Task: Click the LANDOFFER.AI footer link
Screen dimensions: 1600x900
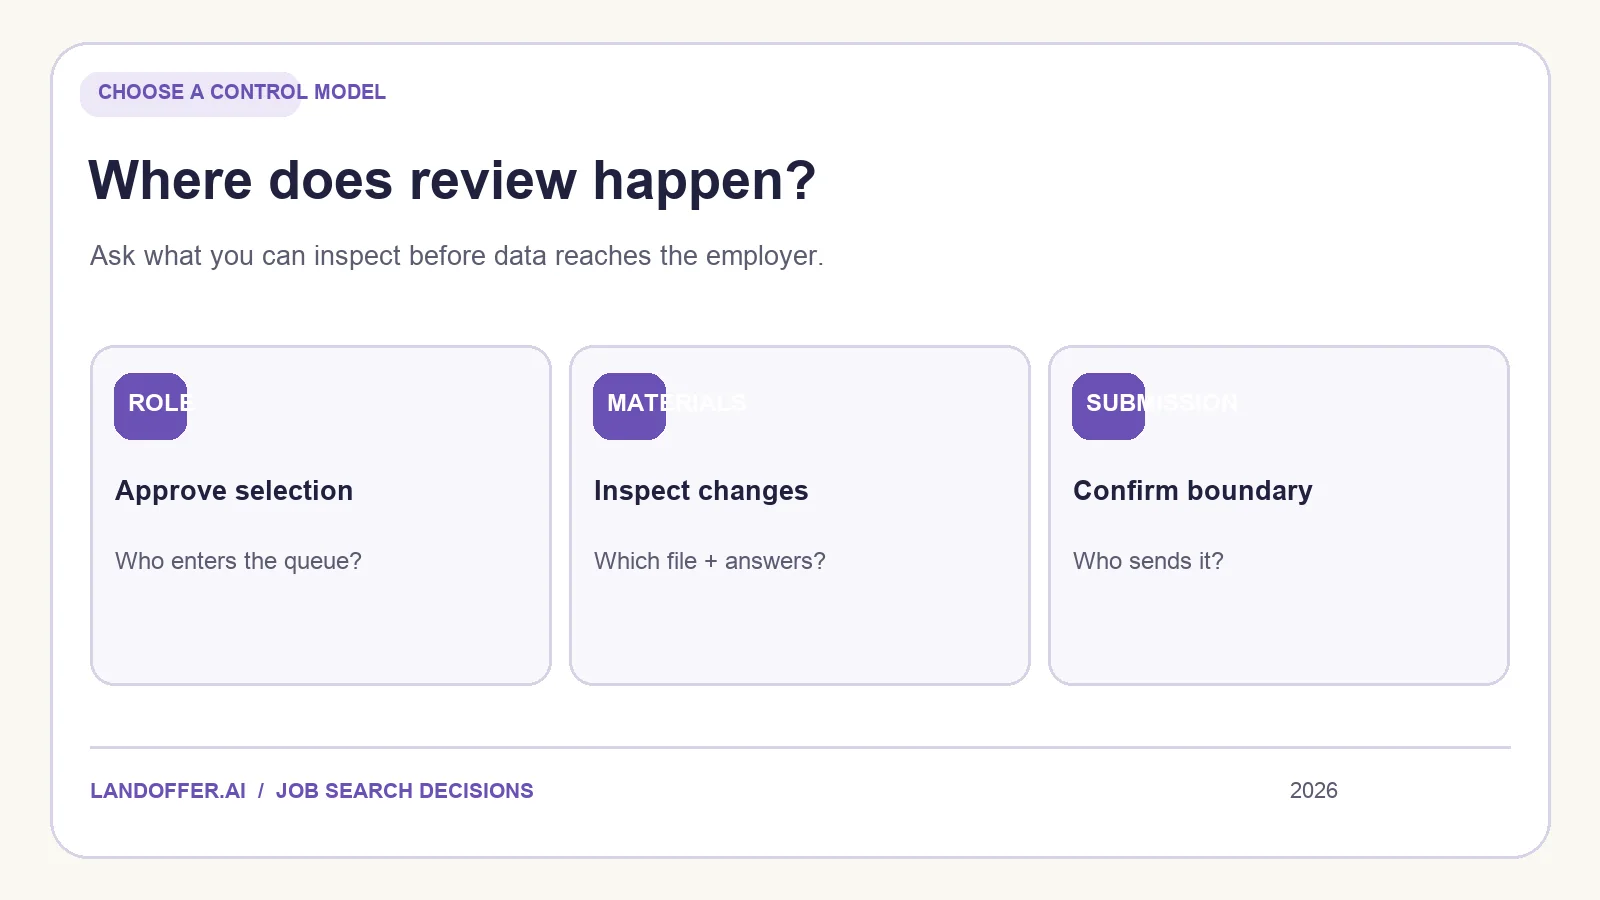Action: [168, 791]
